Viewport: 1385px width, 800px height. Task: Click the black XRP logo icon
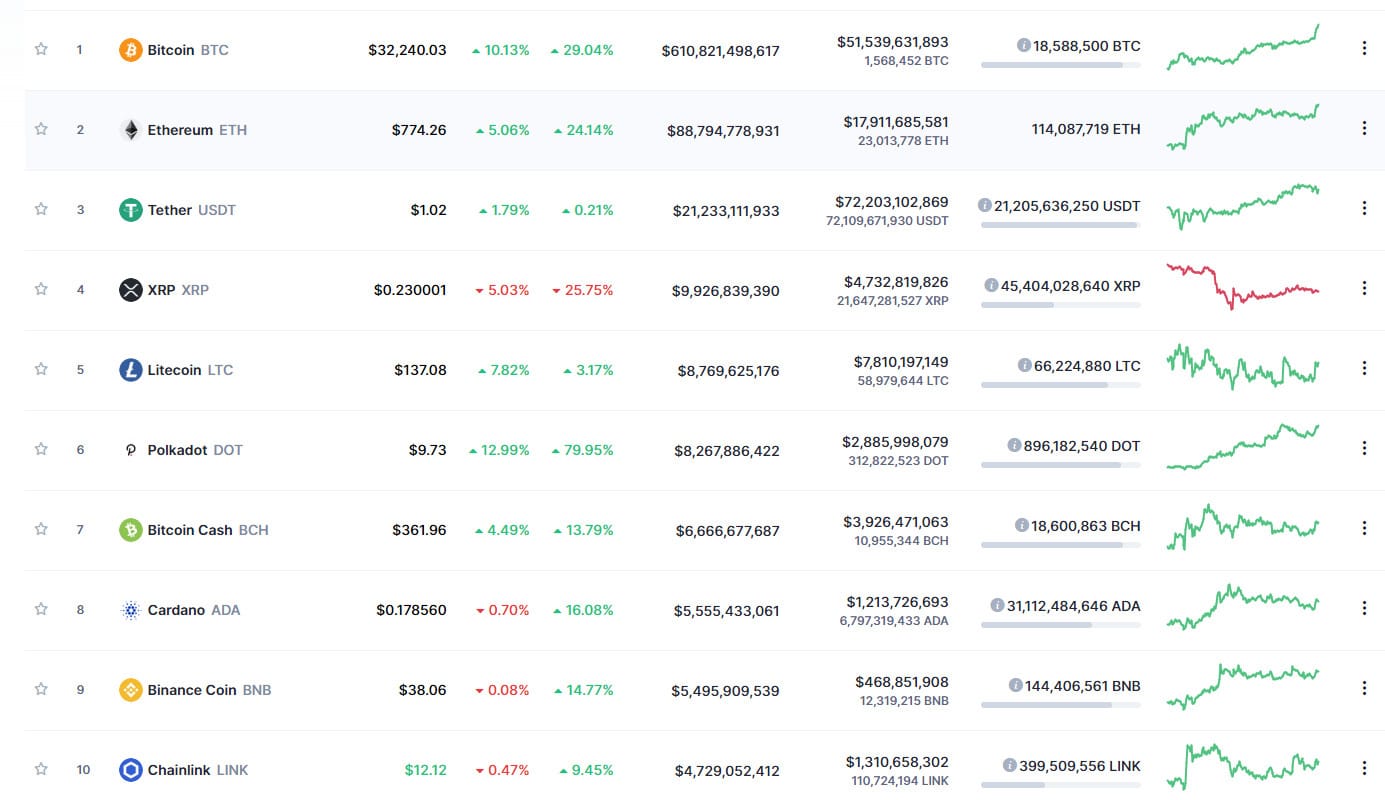(131, 290)
